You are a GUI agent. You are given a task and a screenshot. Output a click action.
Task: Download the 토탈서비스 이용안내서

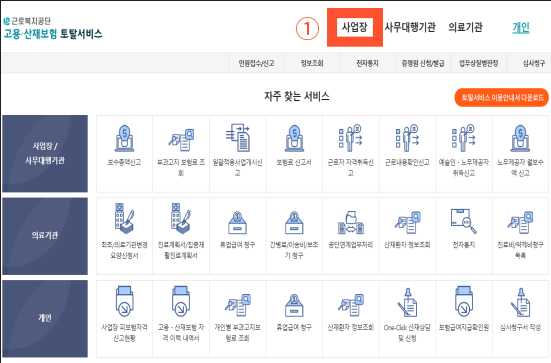point(502,97)
